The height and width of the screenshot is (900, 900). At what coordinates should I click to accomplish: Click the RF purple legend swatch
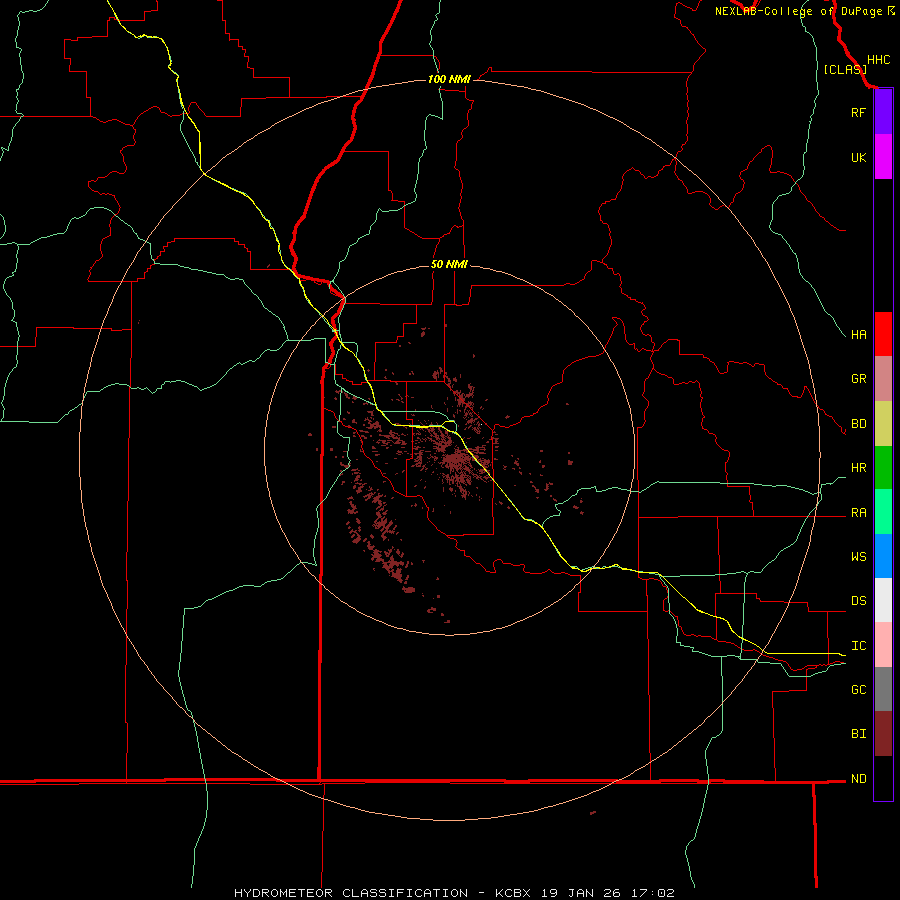coord(883,112)
